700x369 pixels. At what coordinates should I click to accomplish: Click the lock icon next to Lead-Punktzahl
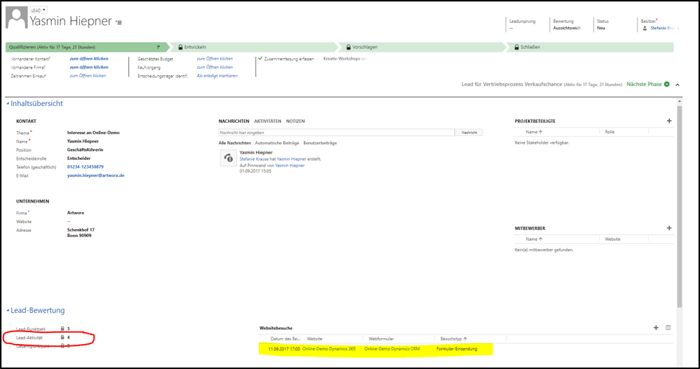pos(62,329)
